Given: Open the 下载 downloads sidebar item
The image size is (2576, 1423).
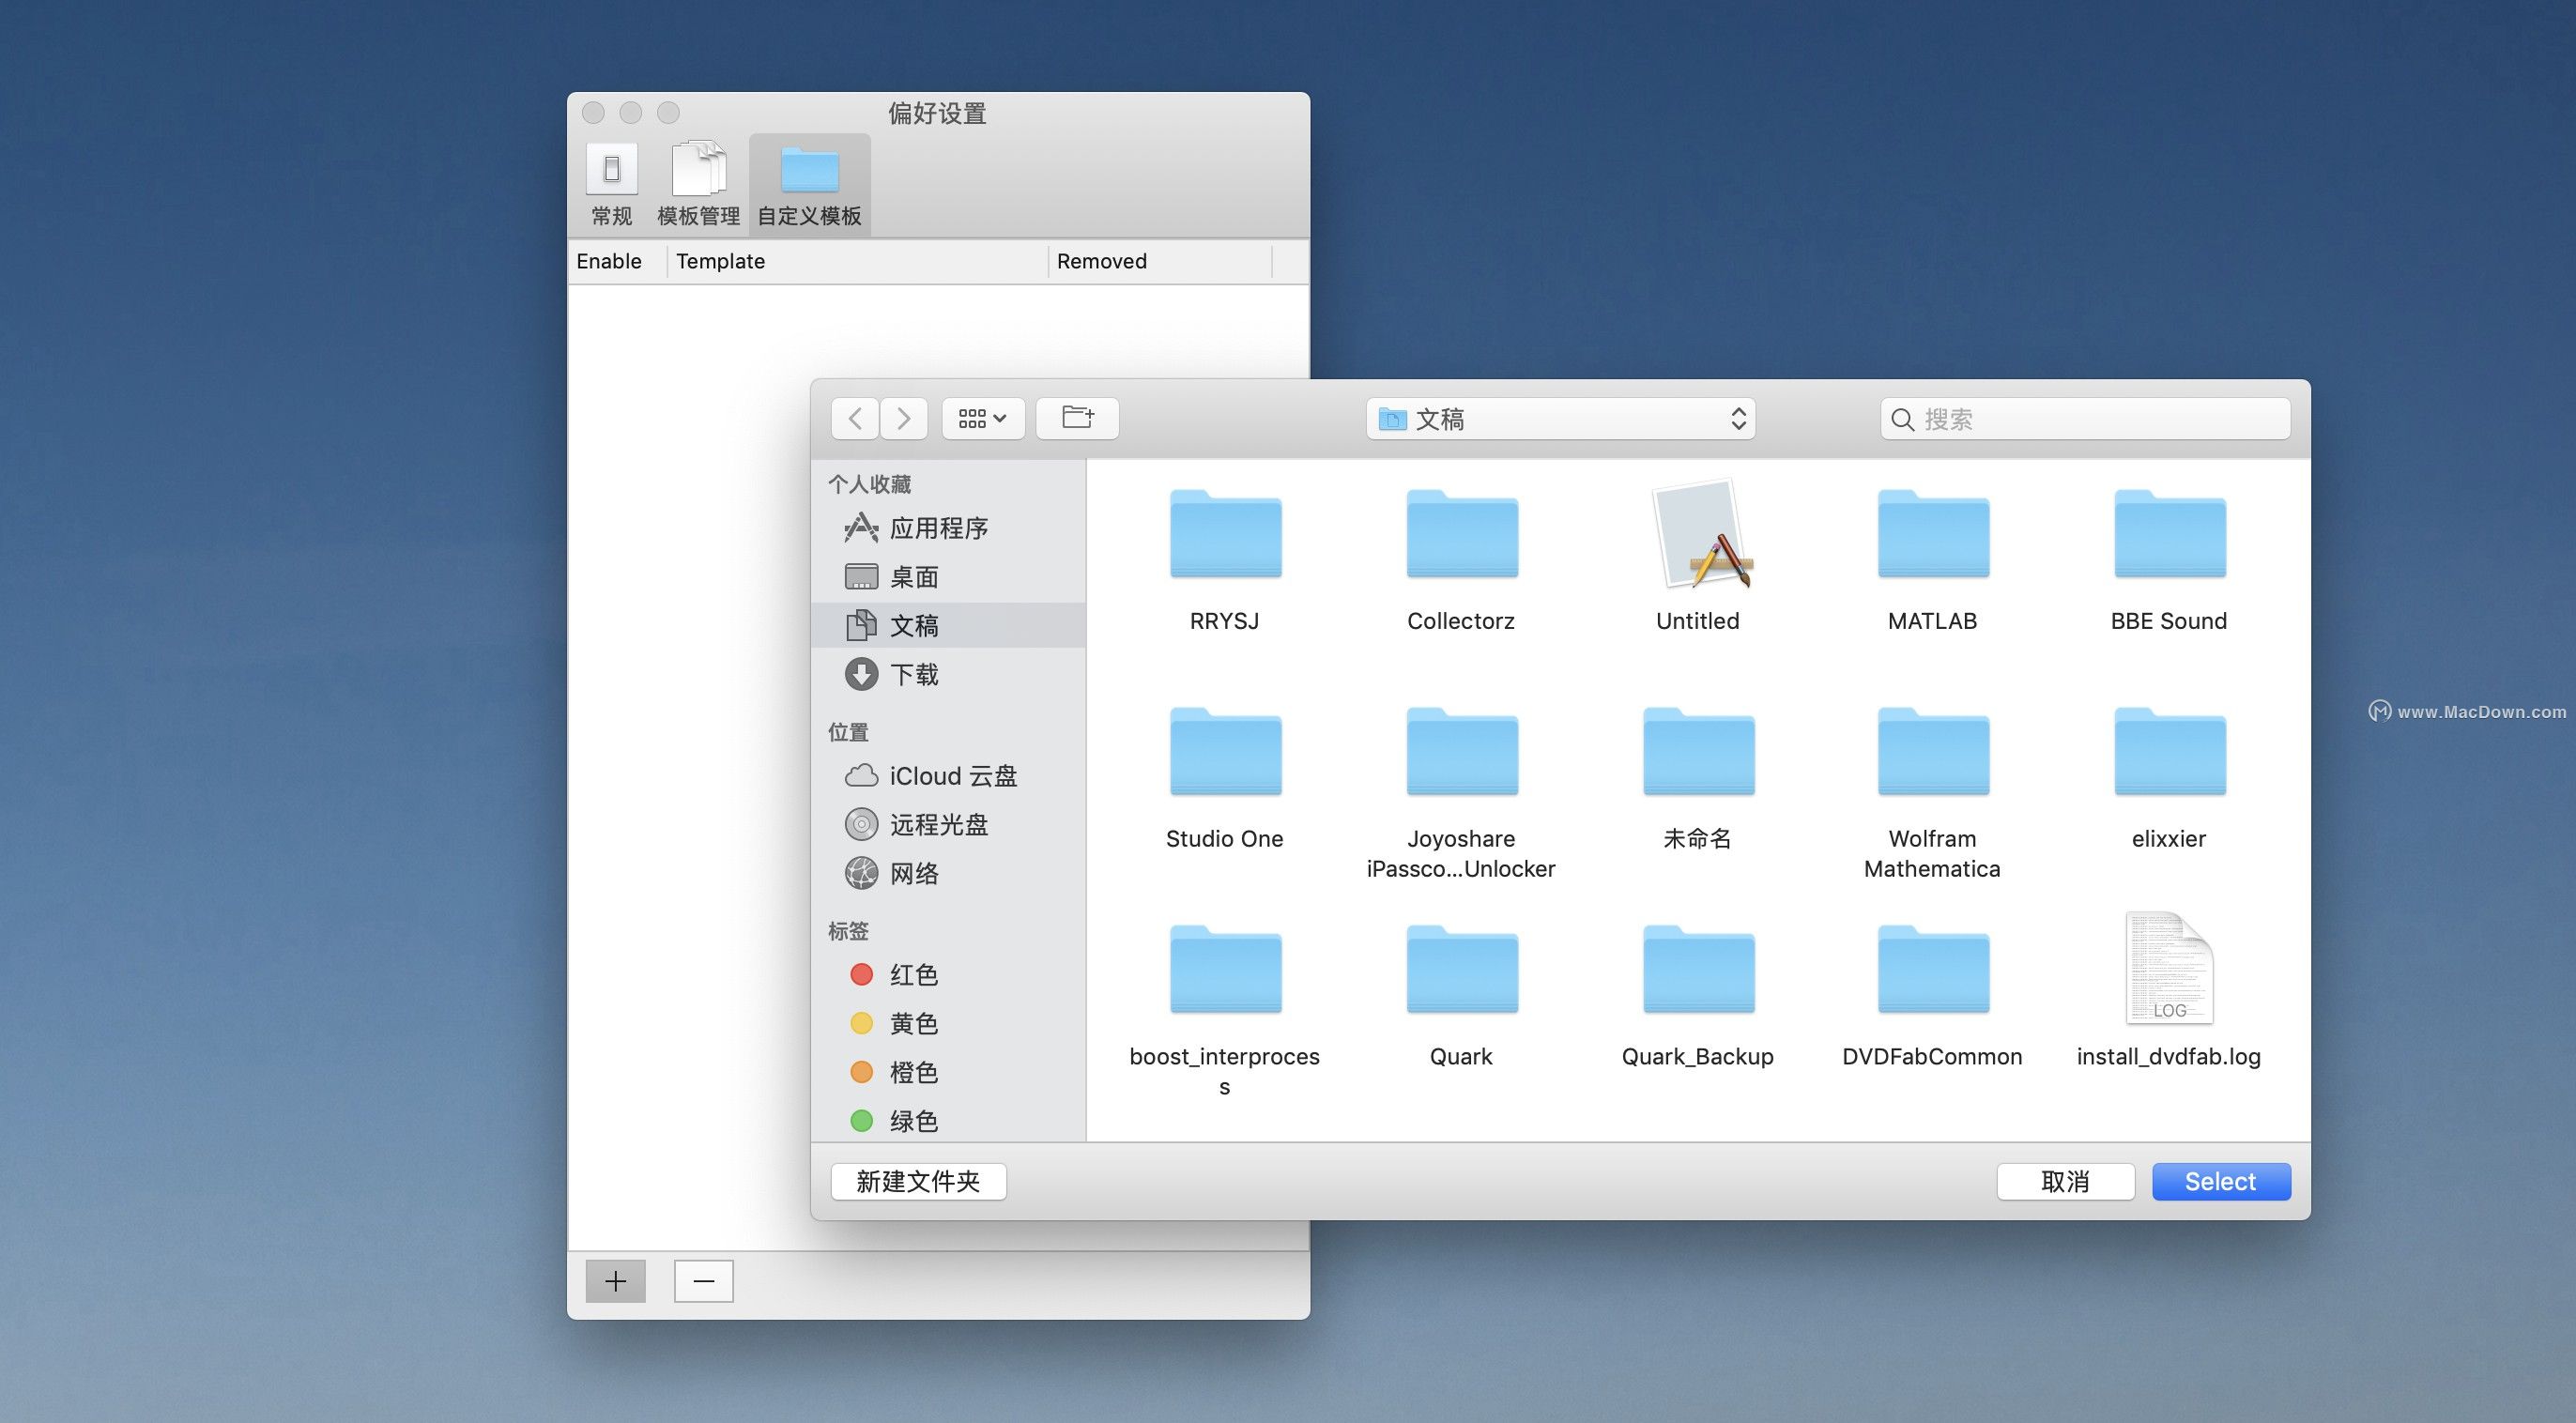Looking at the screenshot, I should (x=913, y=675).
